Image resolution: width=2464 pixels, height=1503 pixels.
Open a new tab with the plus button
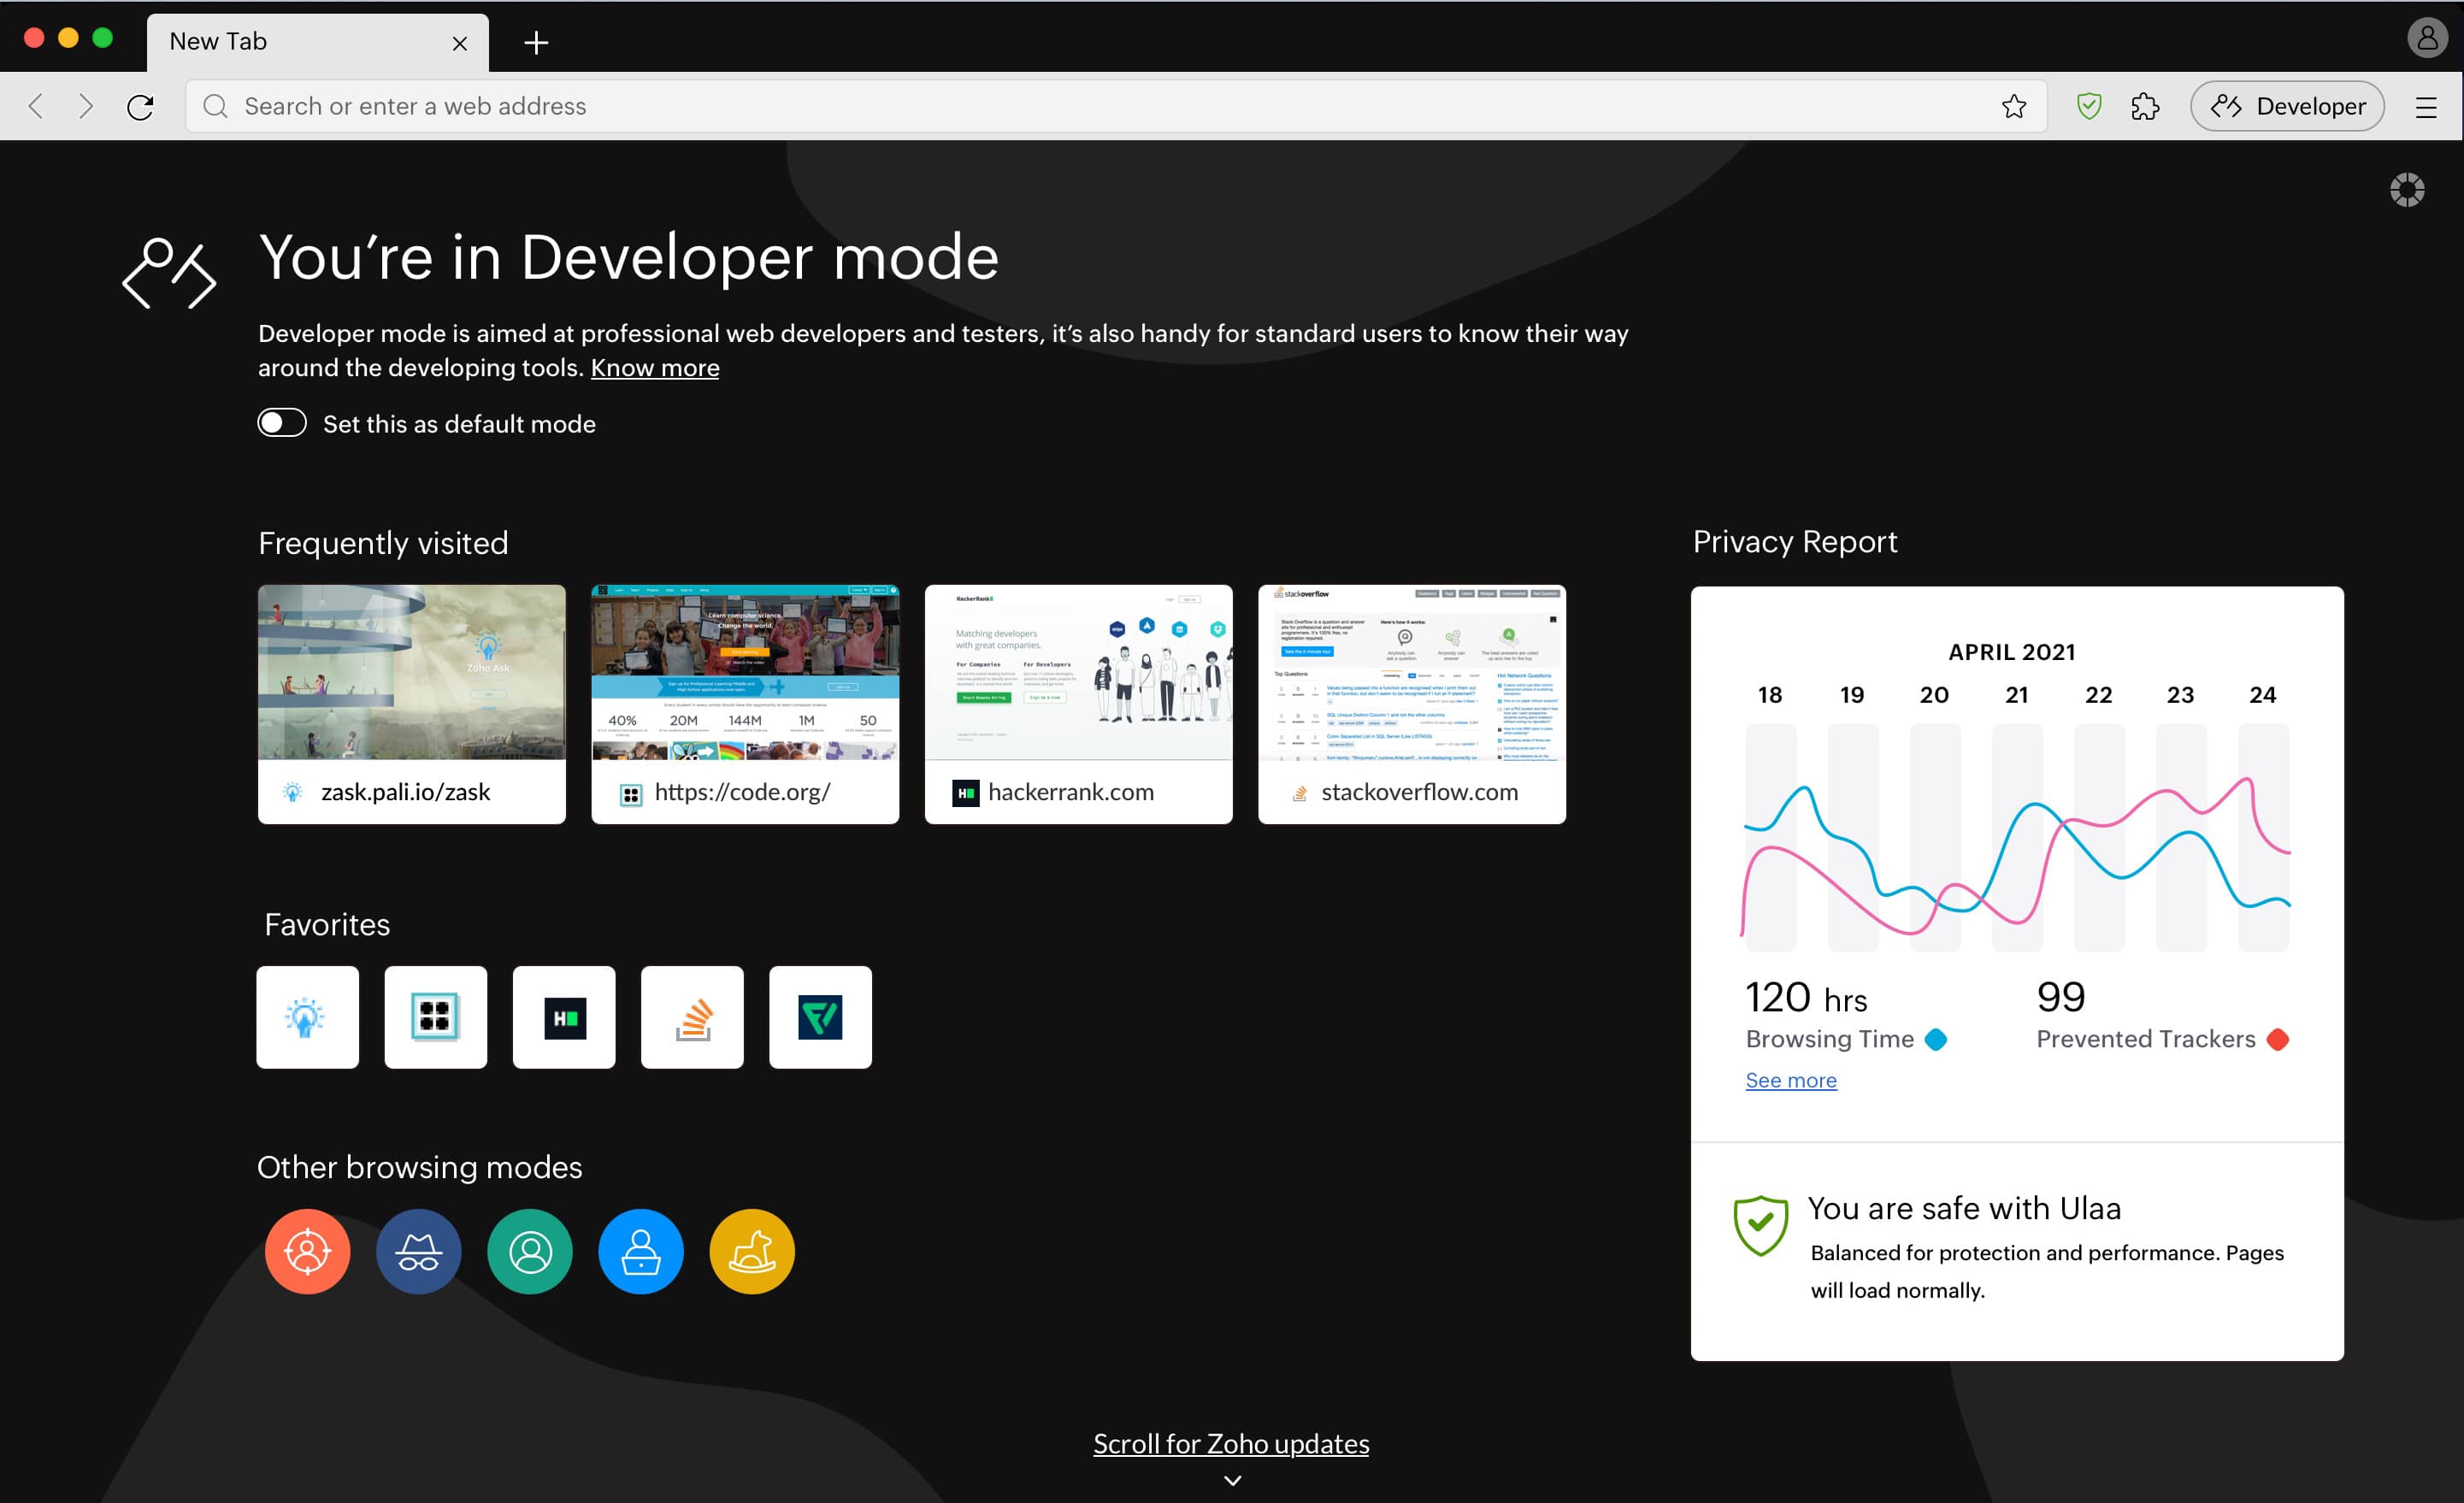(x=537, y=43)
